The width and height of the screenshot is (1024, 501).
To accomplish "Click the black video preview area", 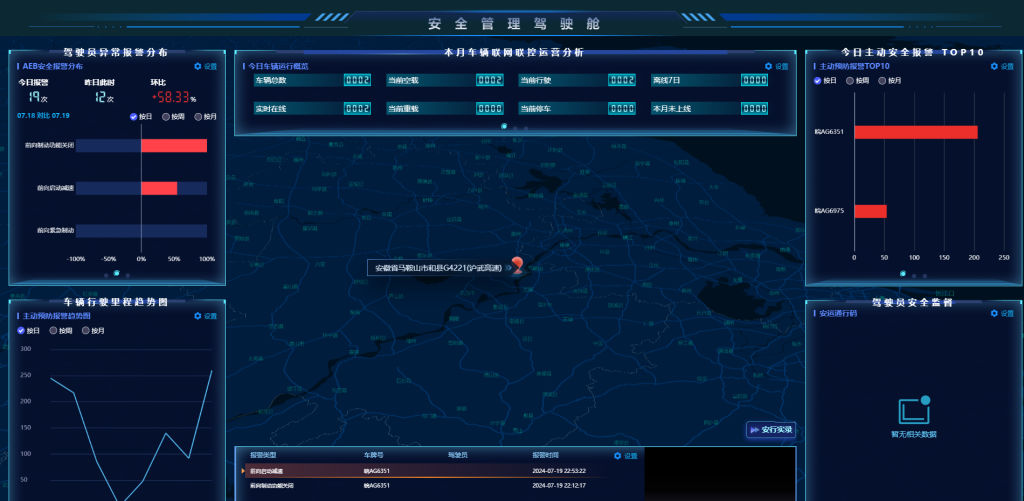I will click(720, 474).
